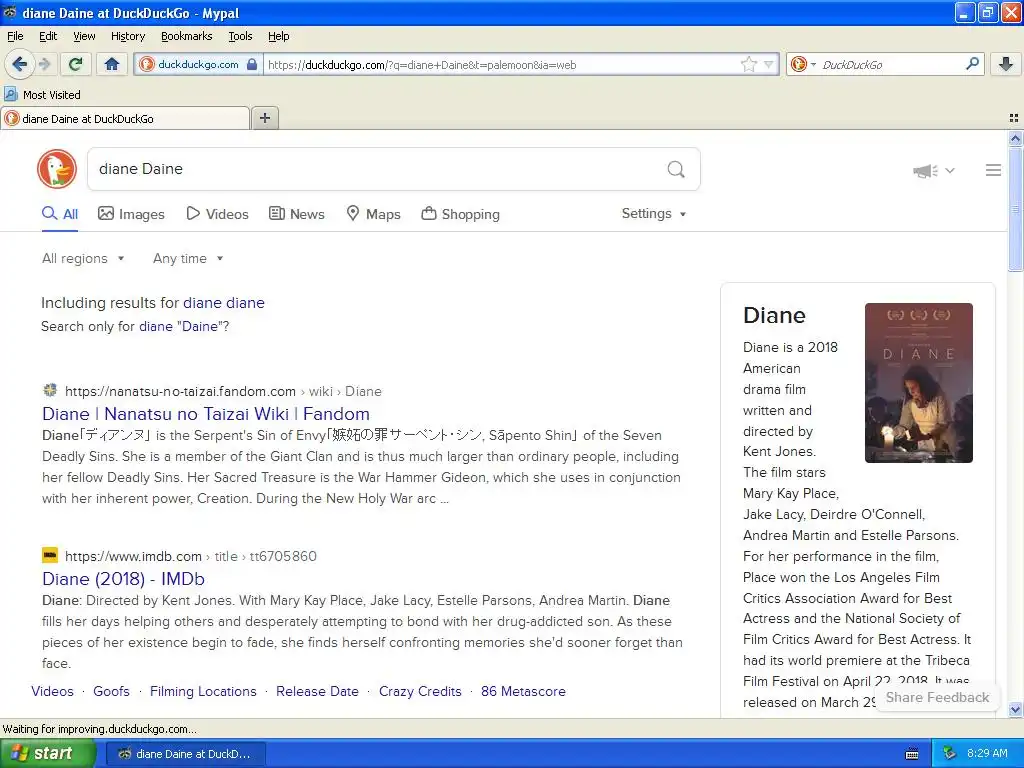Click the Forward navigation arrow
The image size is (1024, 768).
44,64
